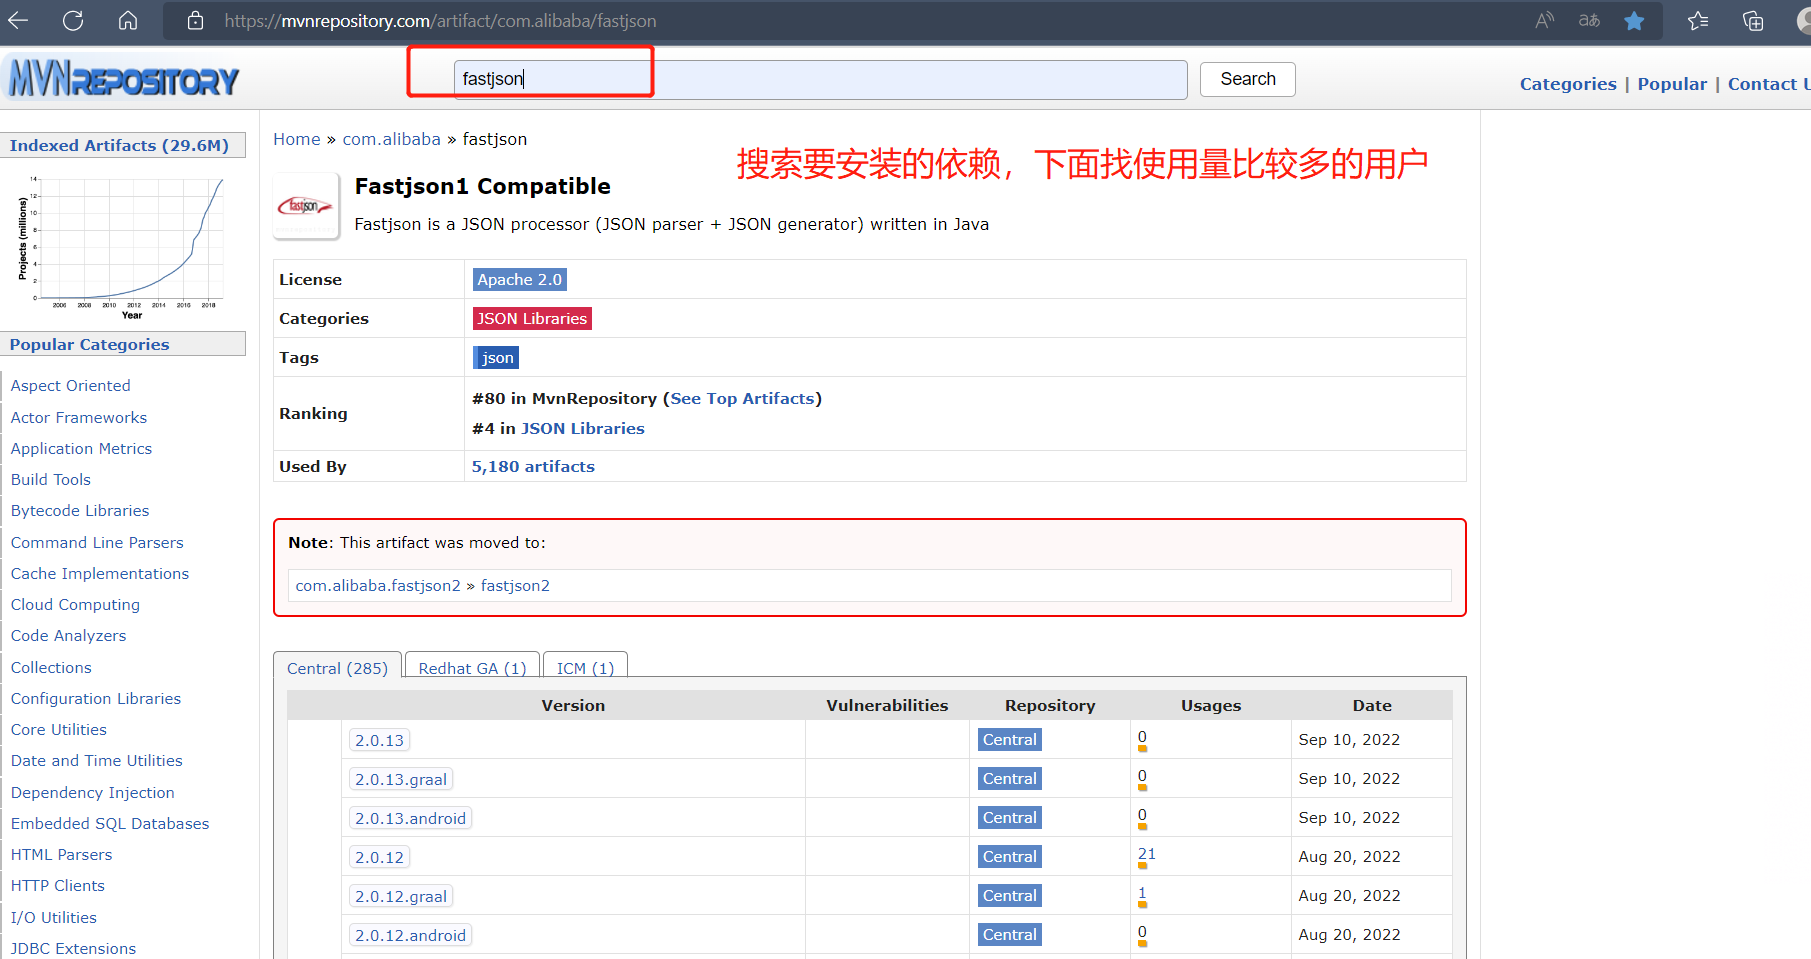View site info via the lock icon

coord(196,20)
